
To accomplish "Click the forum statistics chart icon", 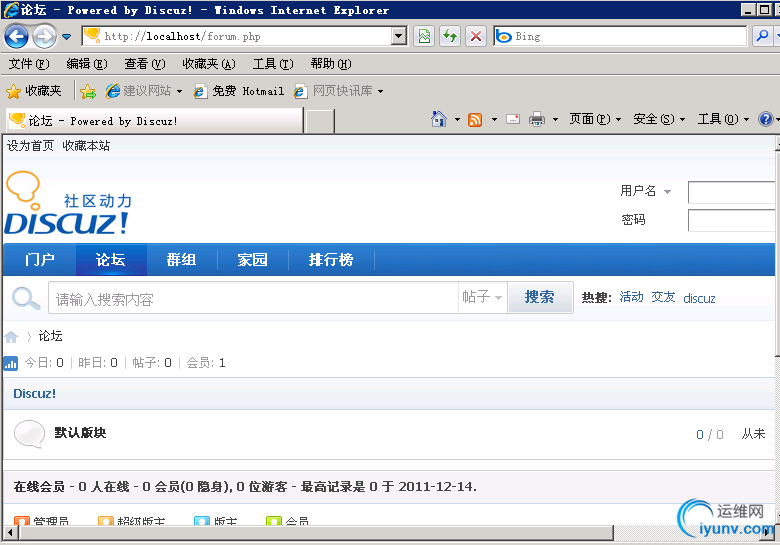I will [11, 363].
